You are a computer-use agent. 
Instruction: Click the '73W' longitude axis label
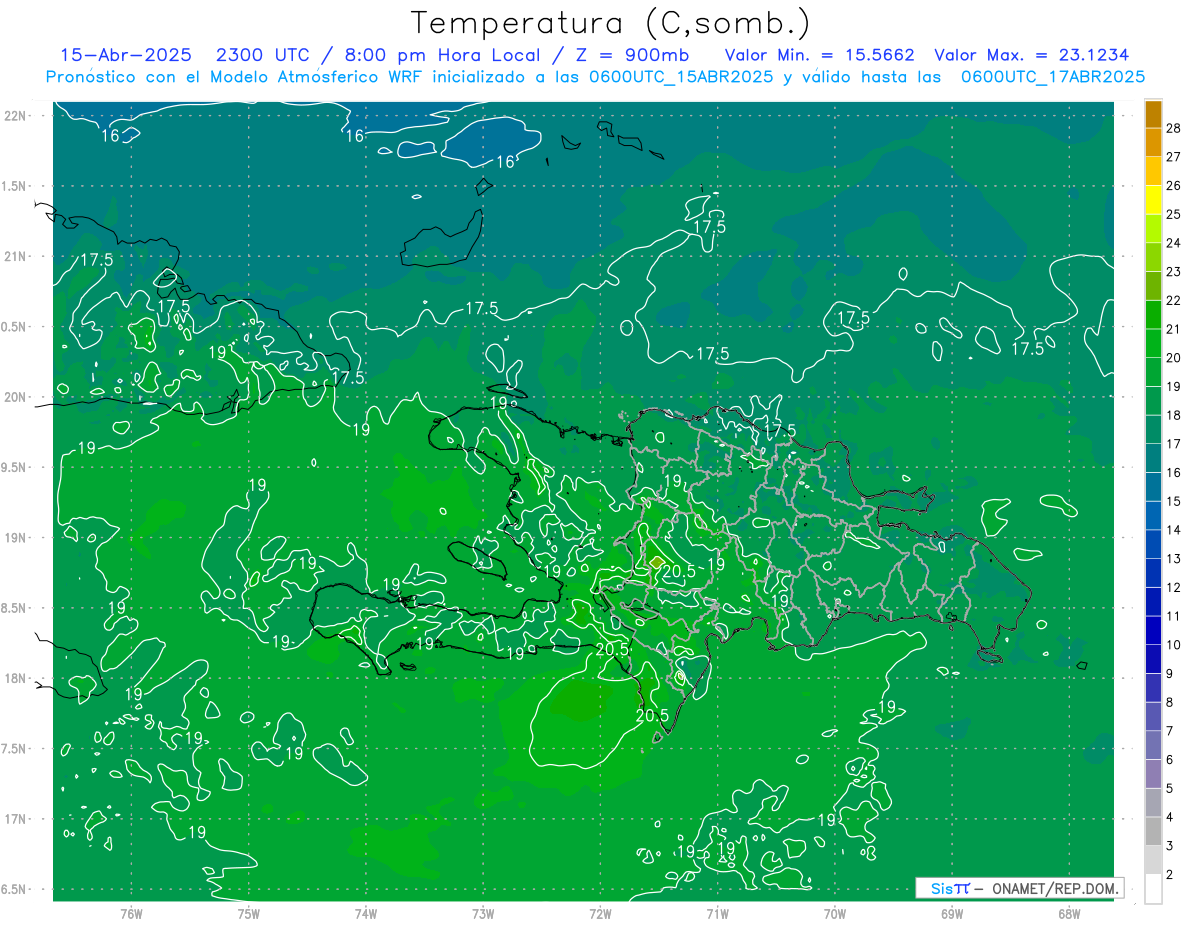click(x=483, y=915)
